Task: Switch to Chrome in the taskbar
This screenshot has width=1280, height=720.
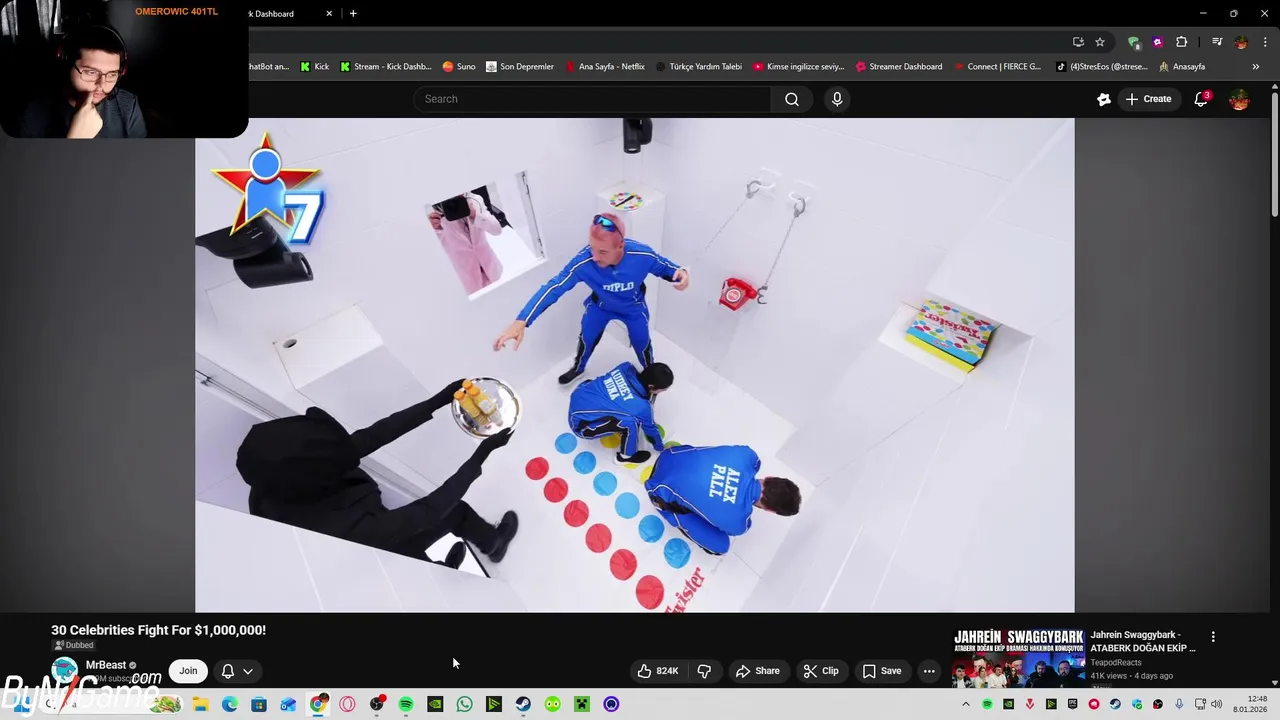Action: pyautogui.click(x=318, y=704)
